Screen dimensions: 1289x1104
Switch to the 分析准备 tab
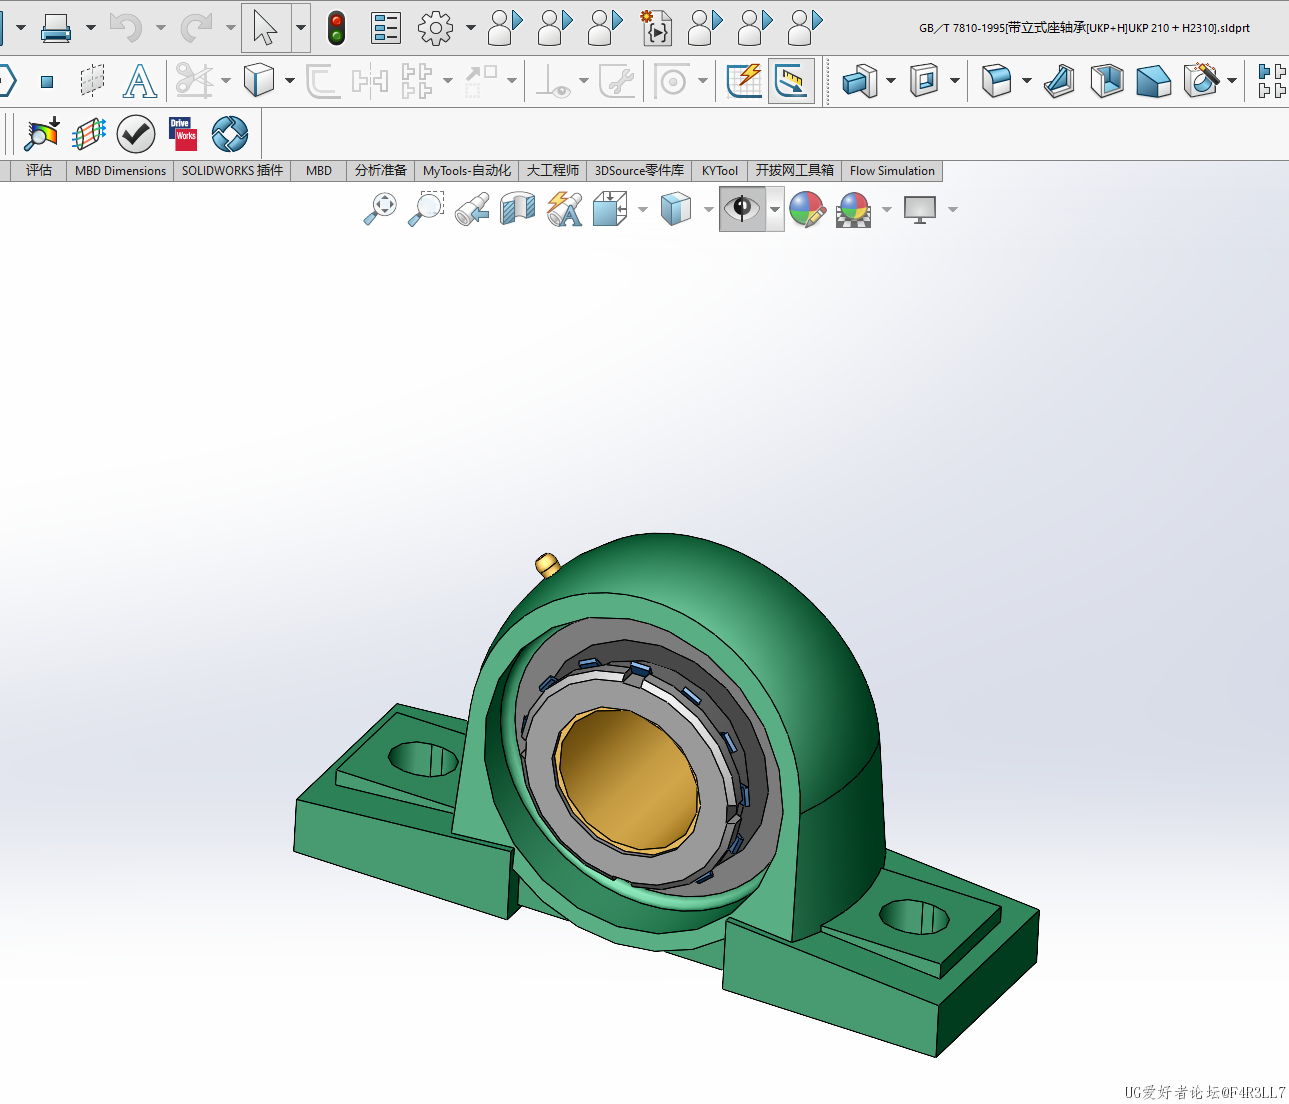point(381,171)
